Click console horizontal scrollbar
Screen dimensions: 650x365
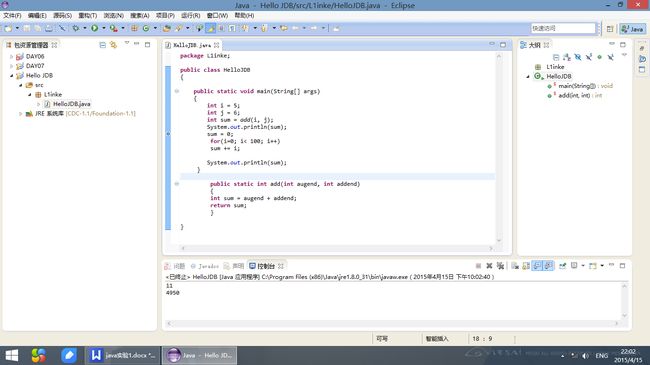[x=393, y=324]
